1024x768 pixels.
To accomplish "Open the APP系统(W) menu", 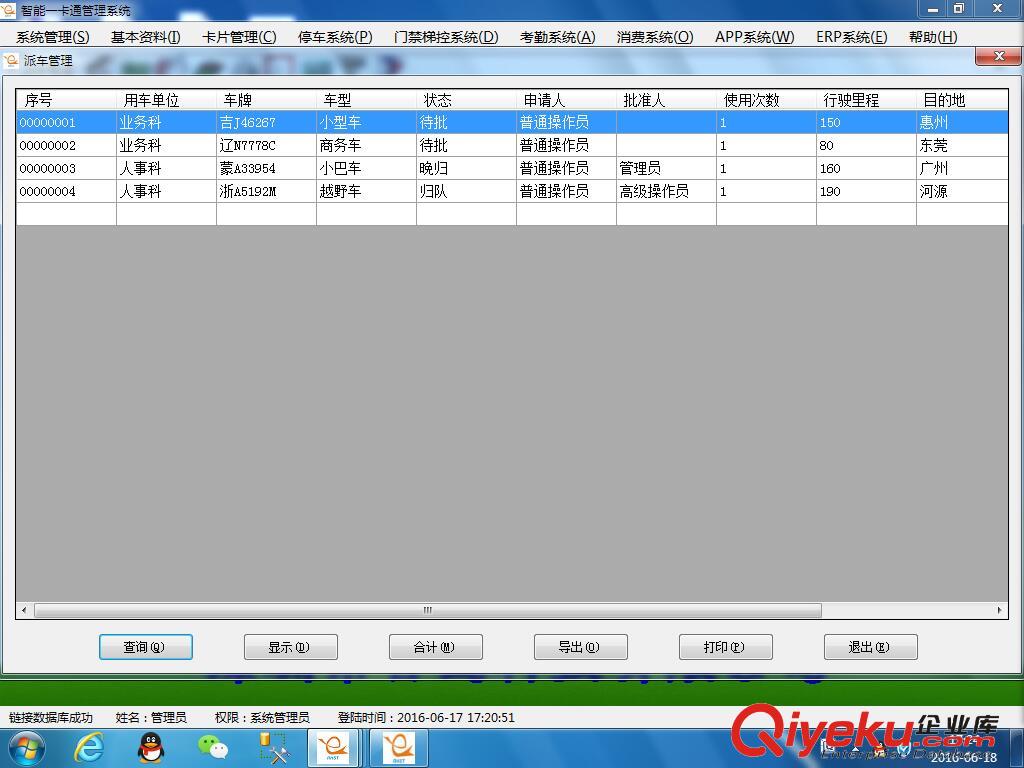I will 754,37.
